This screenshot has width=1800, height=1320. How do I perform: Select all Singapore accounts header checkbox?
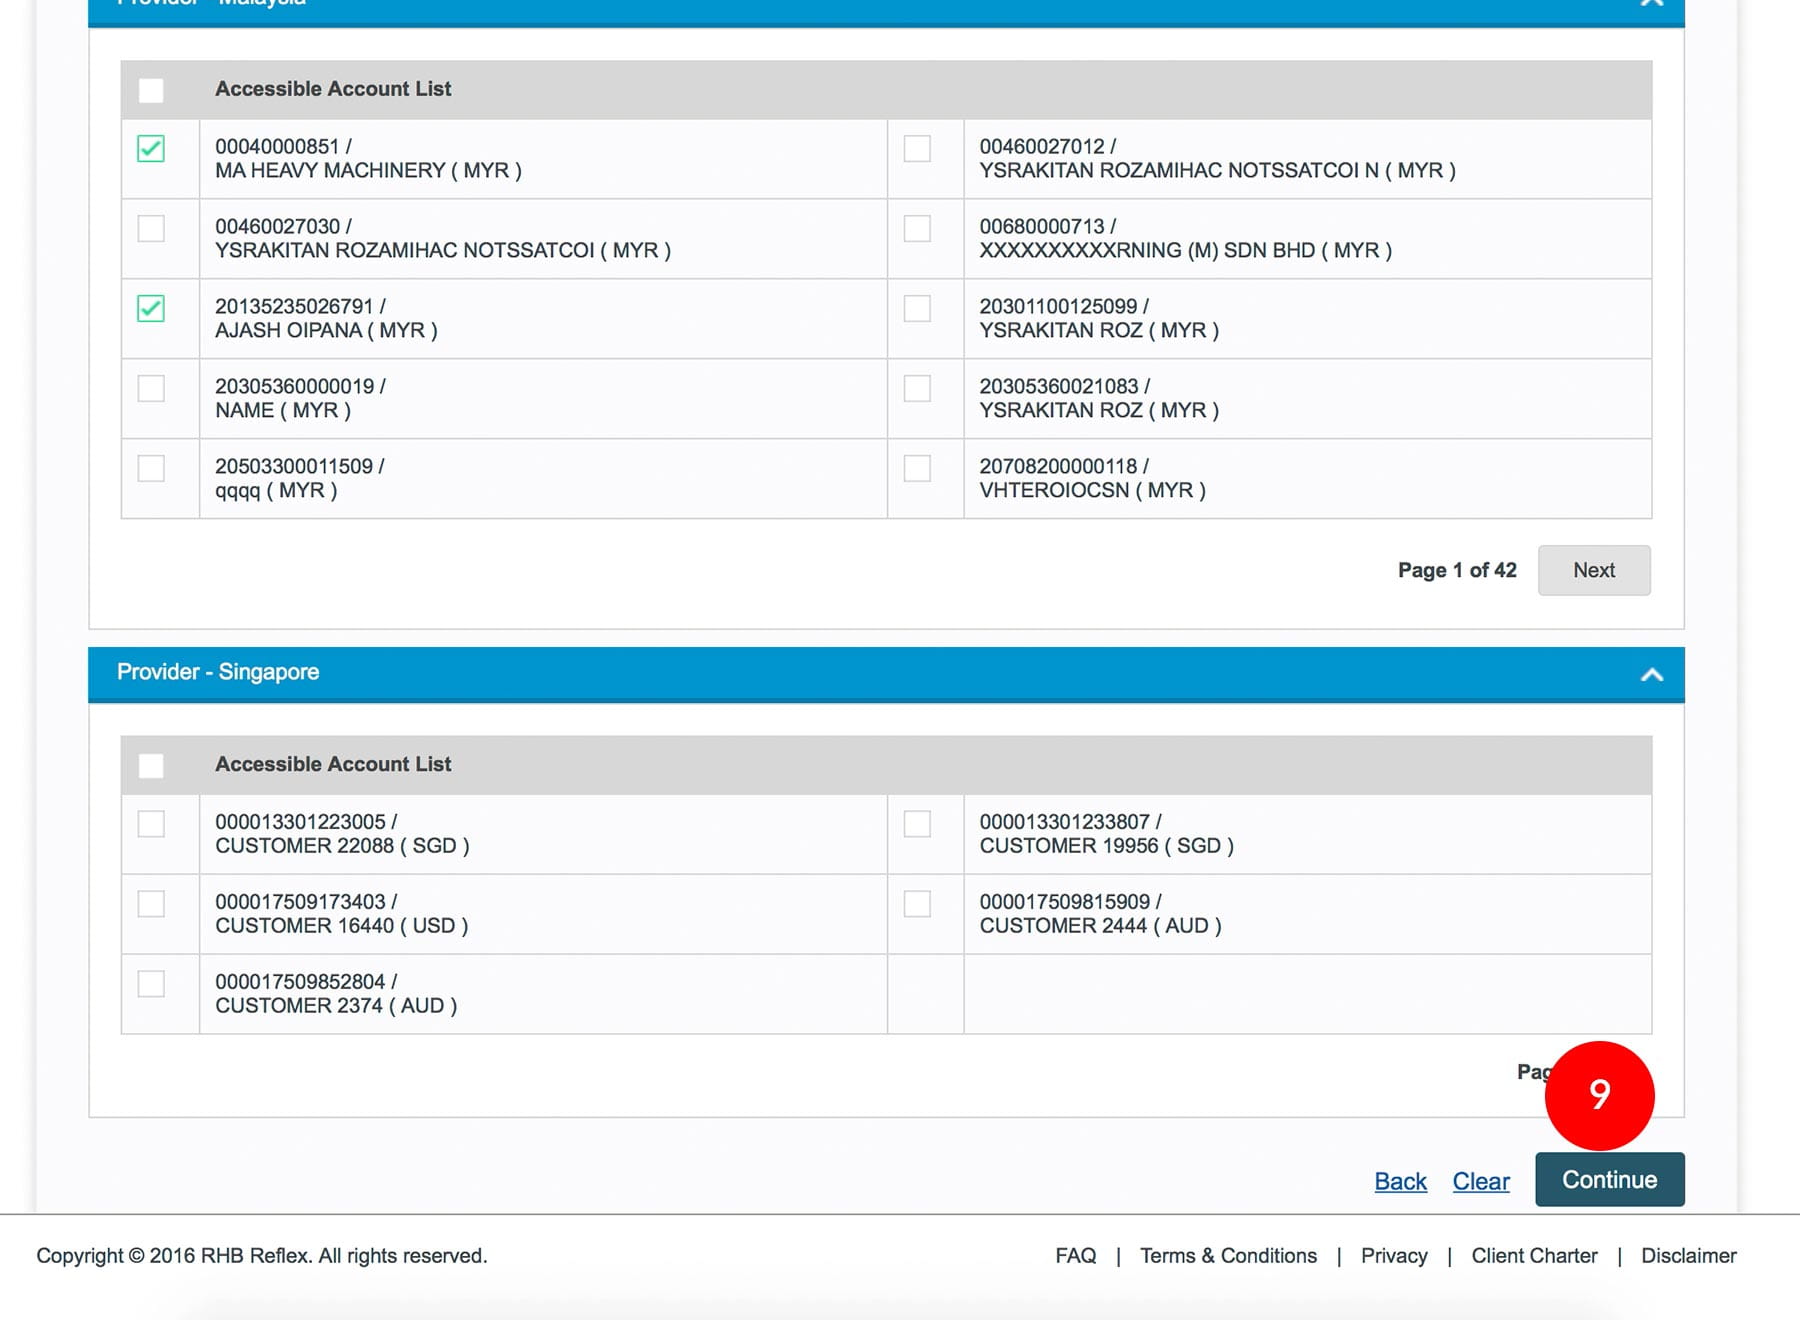click(x=151, y=765)
